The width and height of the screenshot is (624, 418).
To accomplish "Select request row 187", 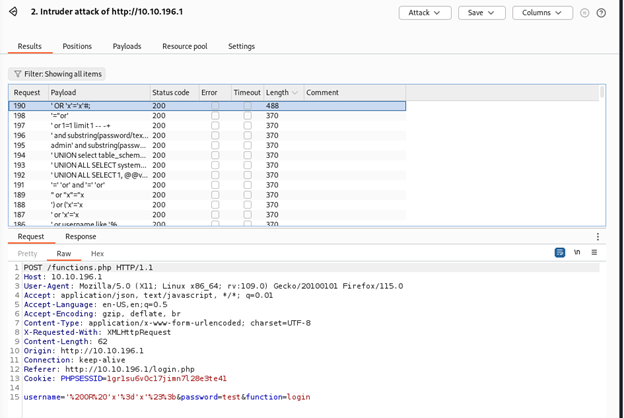I will point(207,215).
